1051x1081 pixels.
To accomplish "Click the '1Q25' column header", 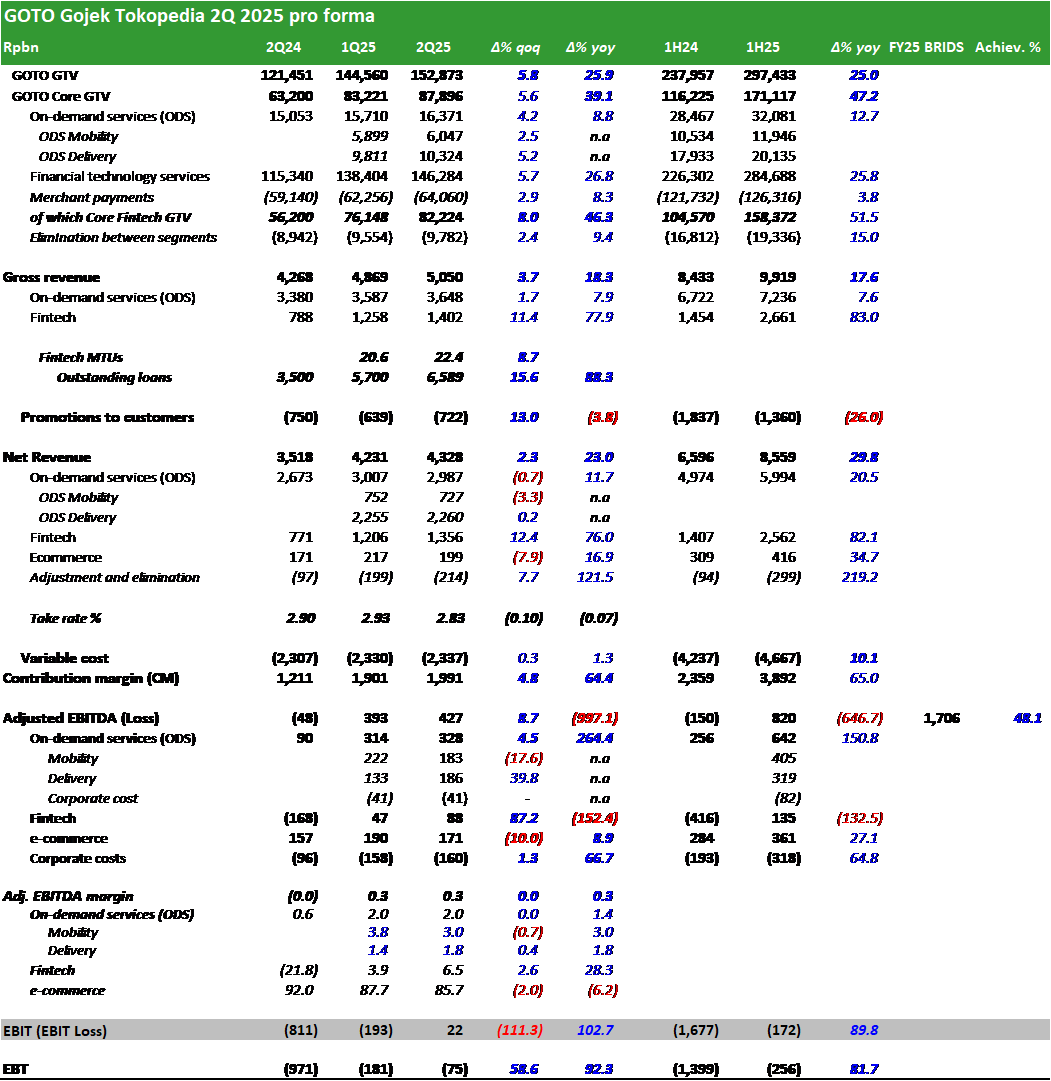I will point(359,48).
